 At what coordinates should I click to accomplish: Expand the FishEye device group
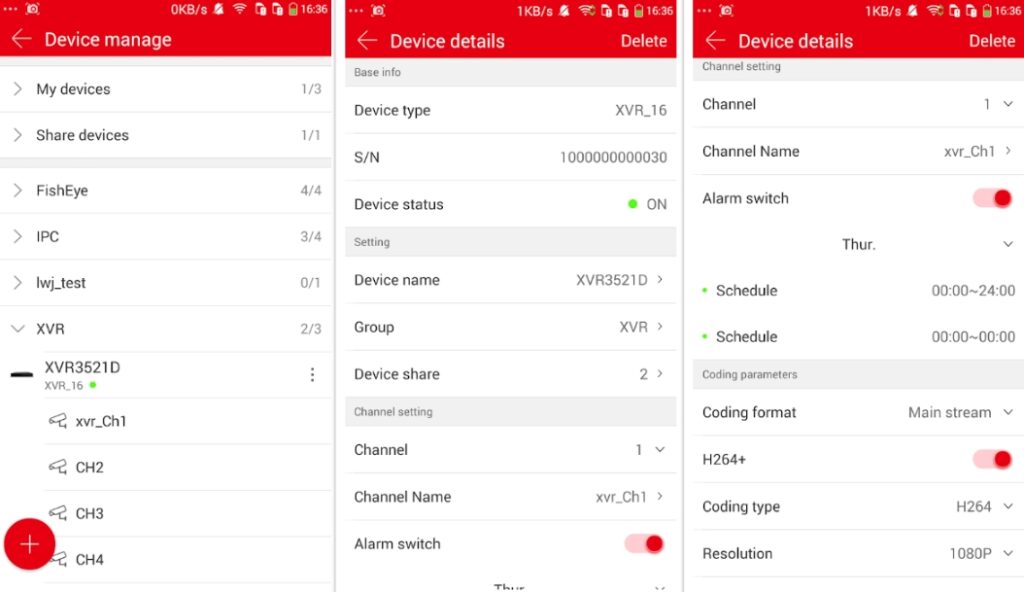[18, 190]
